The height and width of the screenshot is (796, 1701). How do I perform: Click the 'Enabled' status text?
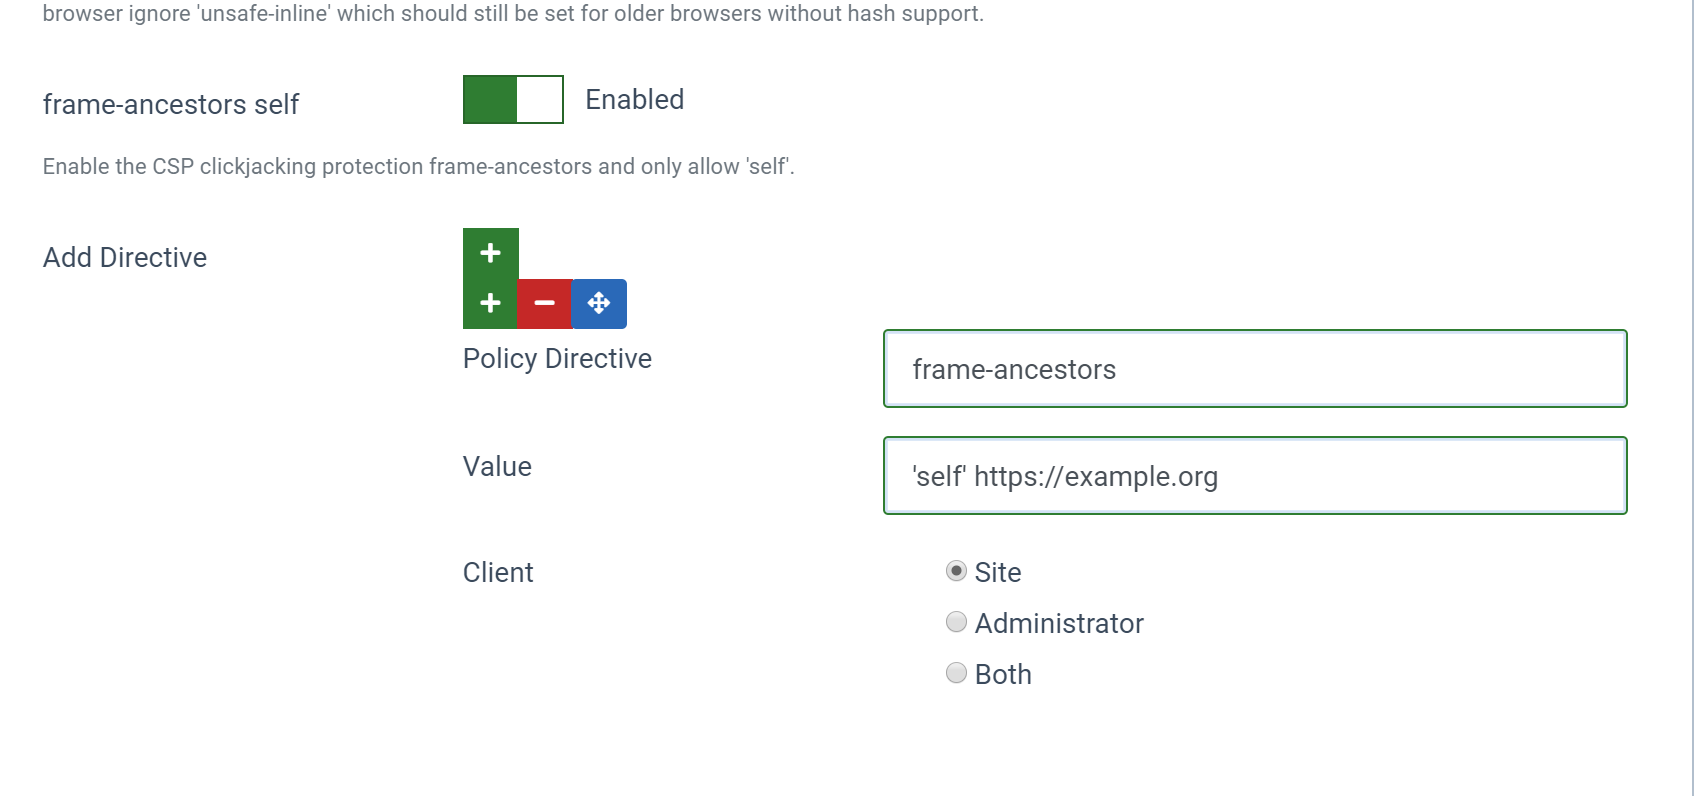[634, 100]
